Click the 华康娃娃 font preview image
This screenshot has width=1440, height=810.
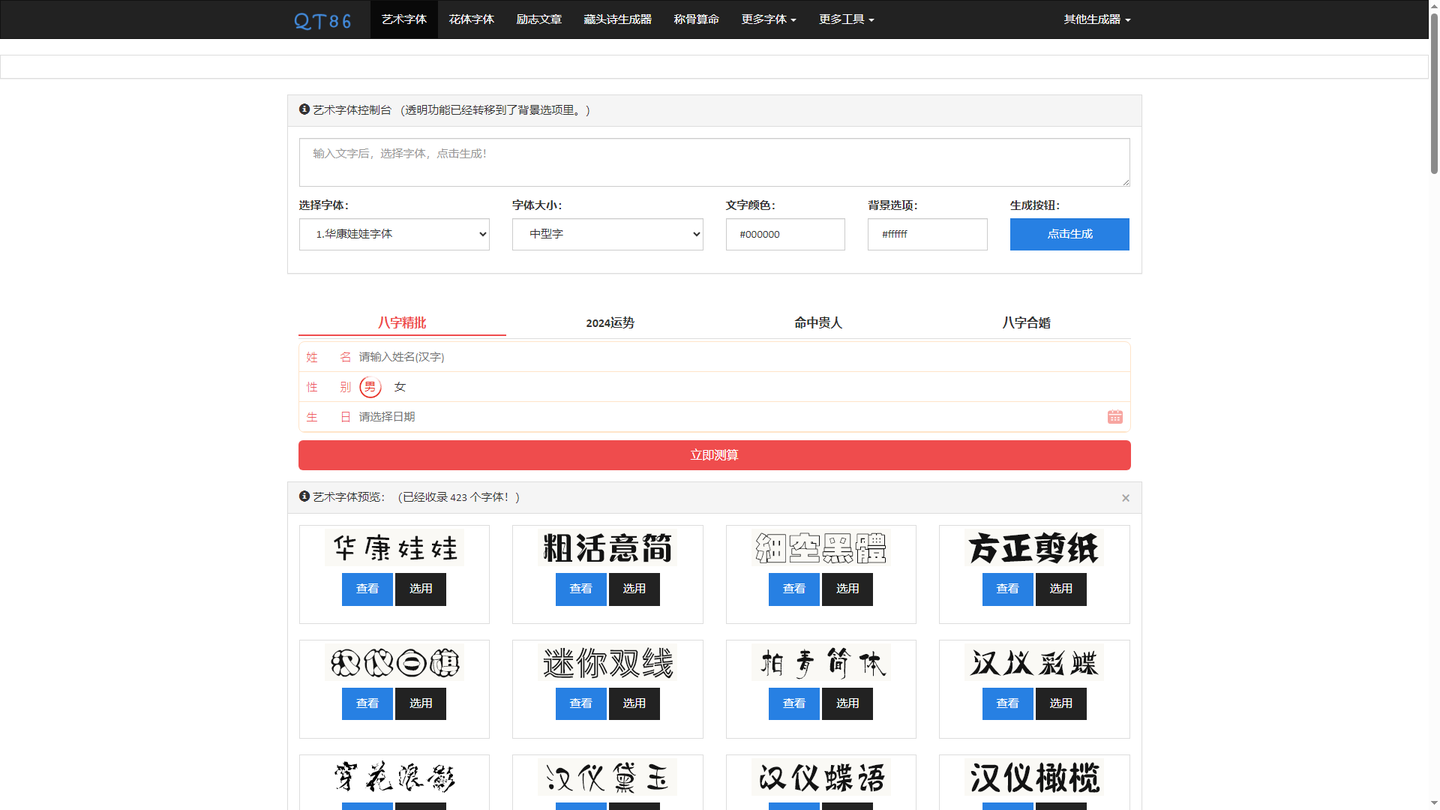click(x=394, y=548)
